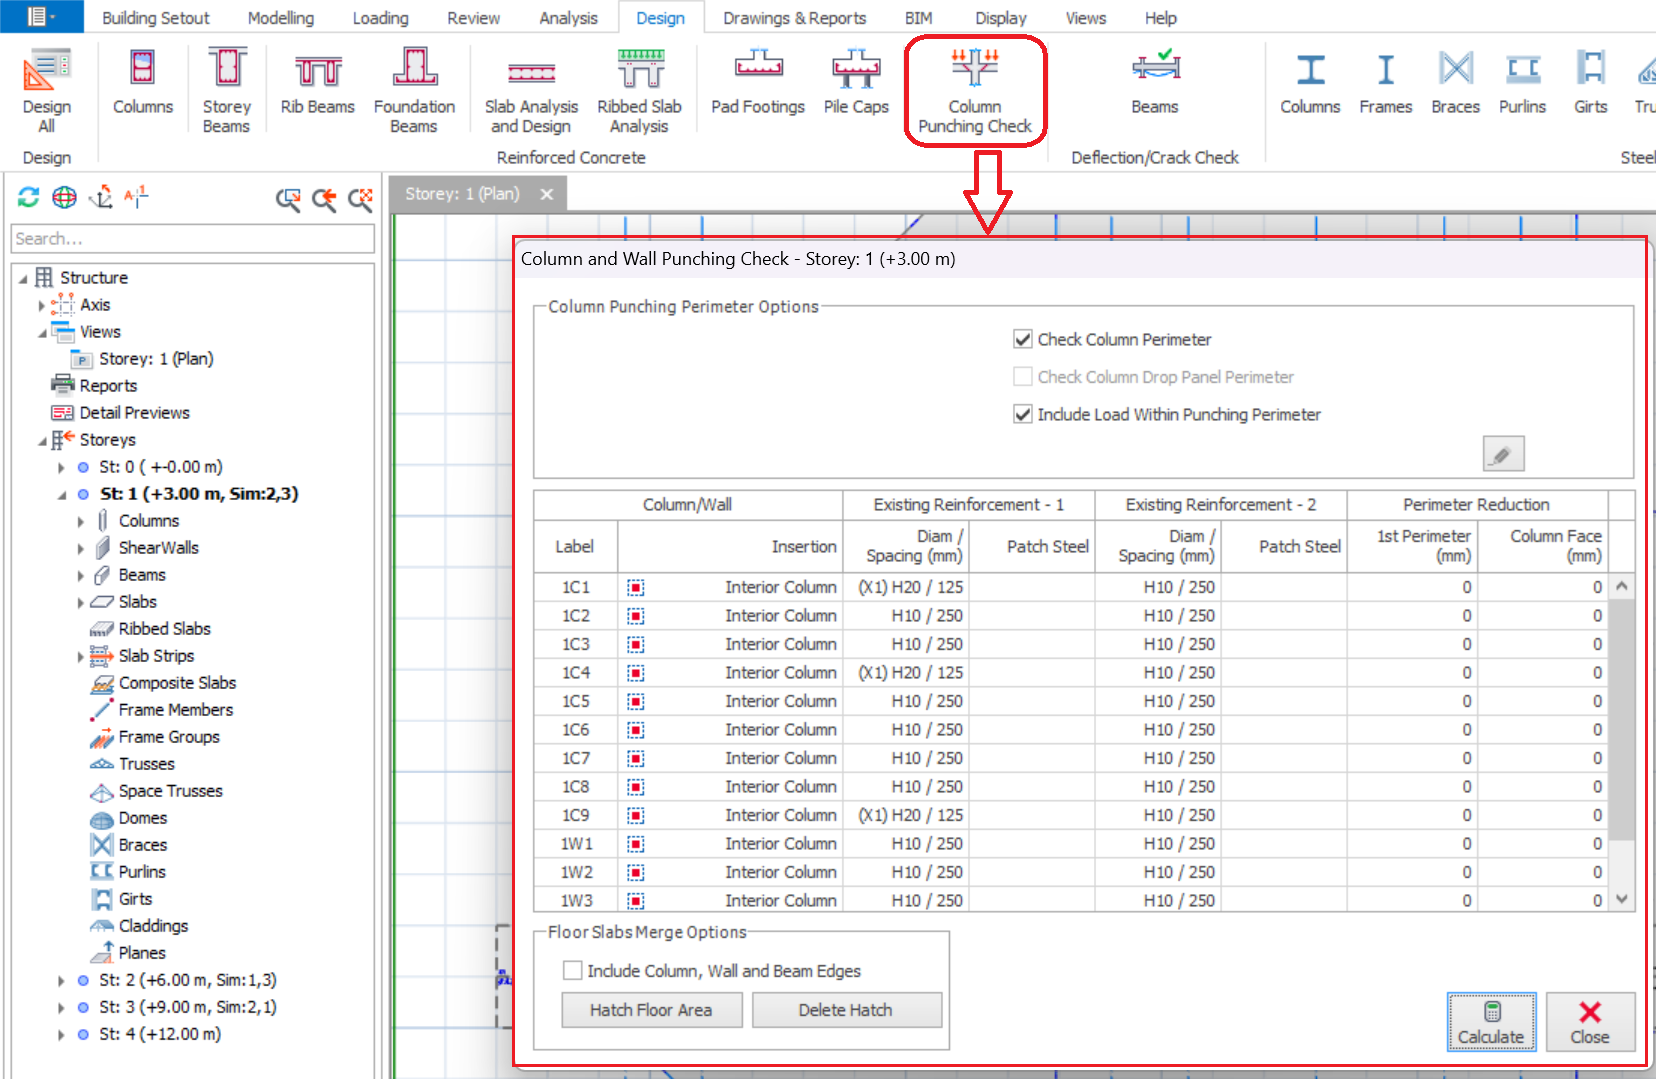
Task: Click the pencil edit icon in dialog
Action: (1502, 454)
